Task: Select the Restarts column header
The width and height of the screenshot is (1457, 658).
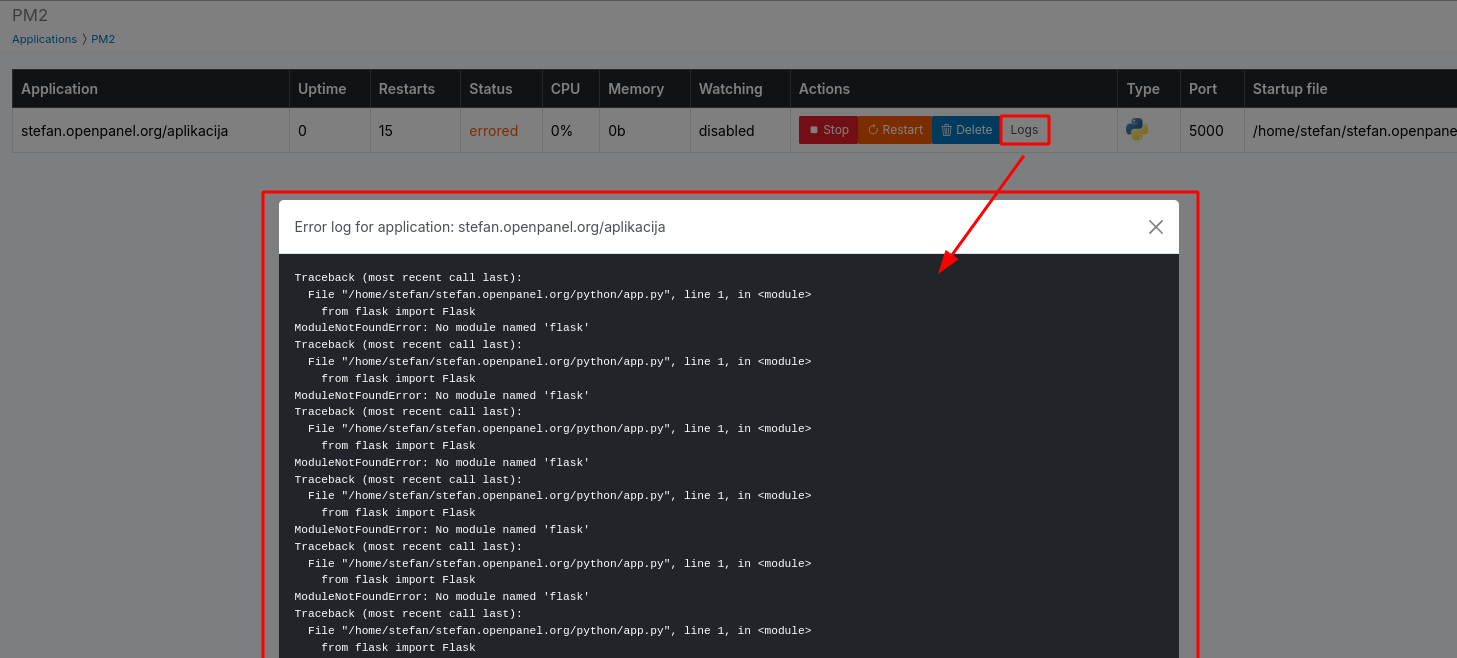Action: tap(415, 88)
